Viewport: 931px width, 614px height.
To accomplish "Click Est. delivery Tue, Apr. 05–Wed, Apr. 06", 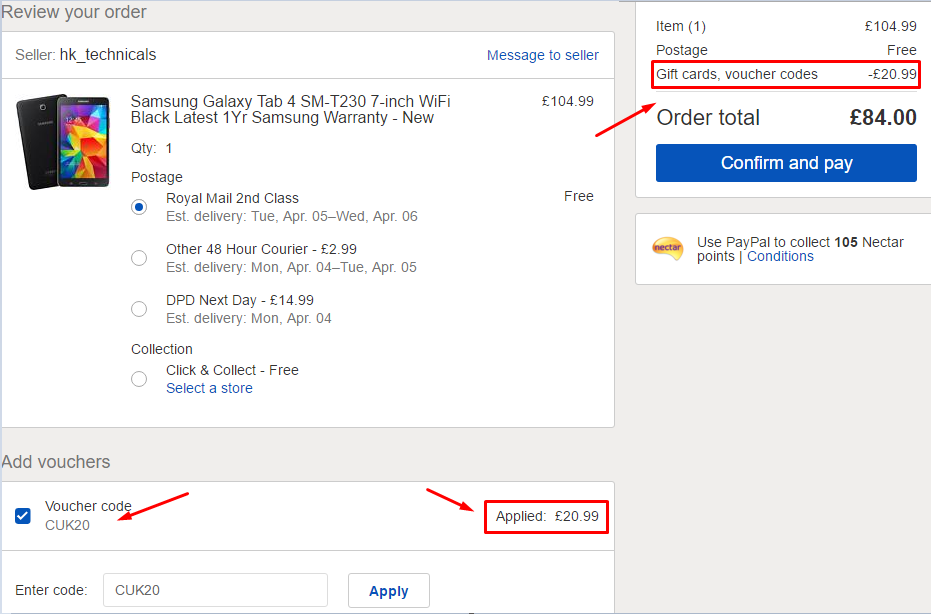I will coord(292,216).
